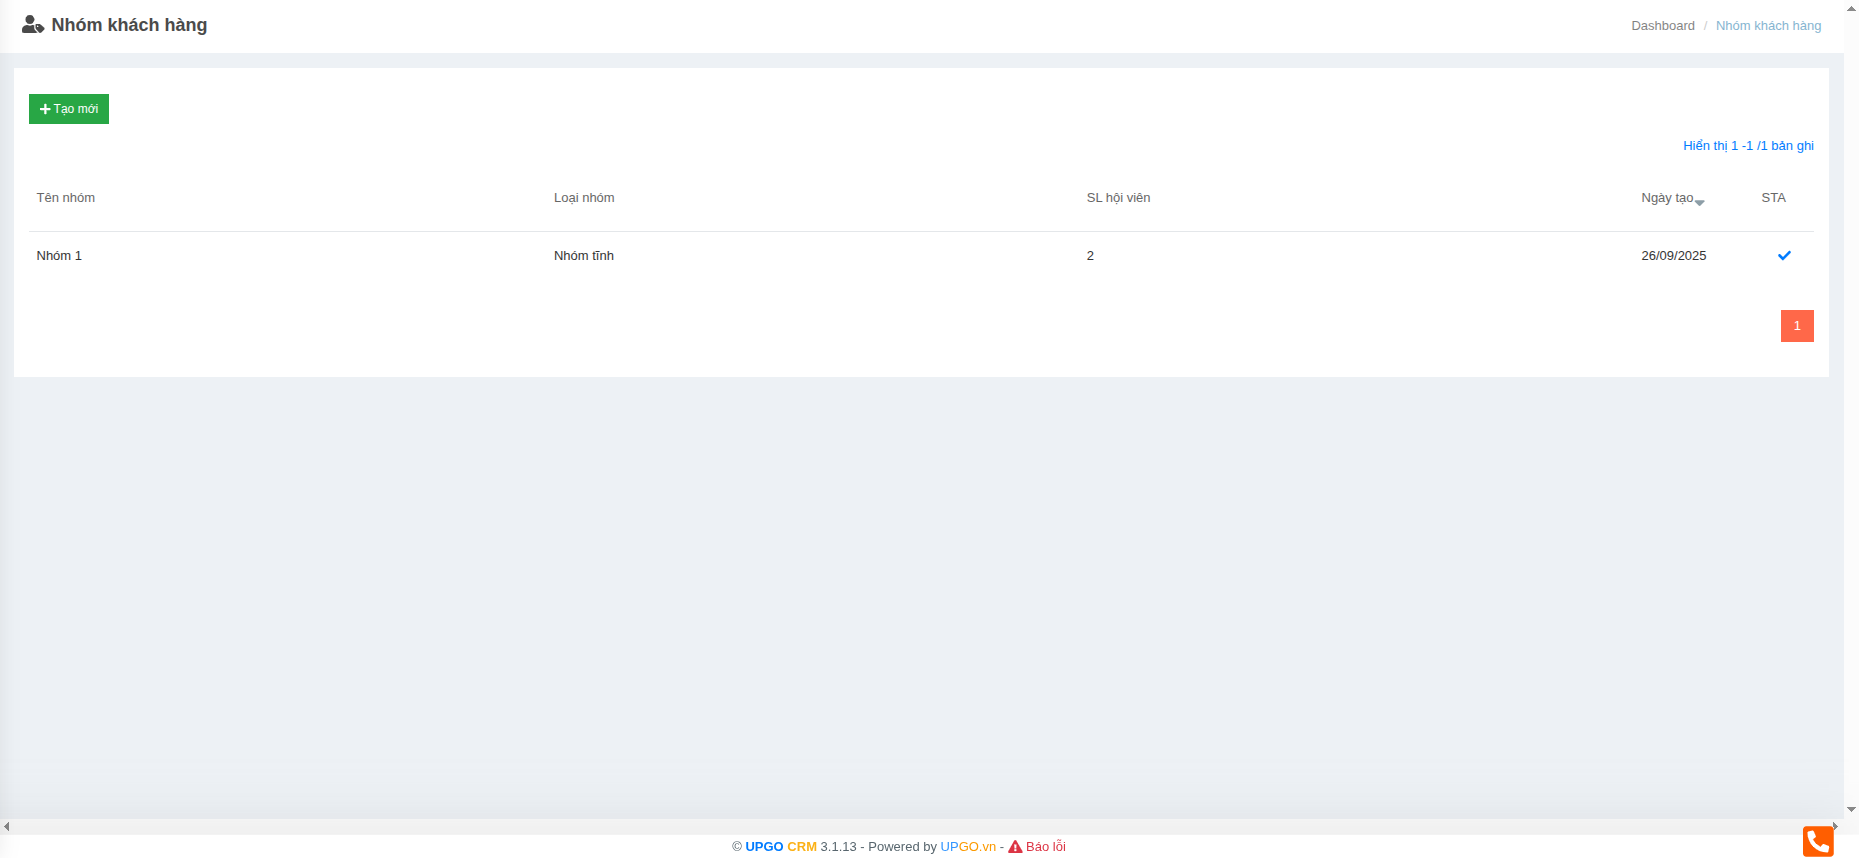
Task: Click the Hiển thị record count text
Action: [1747, 146]
